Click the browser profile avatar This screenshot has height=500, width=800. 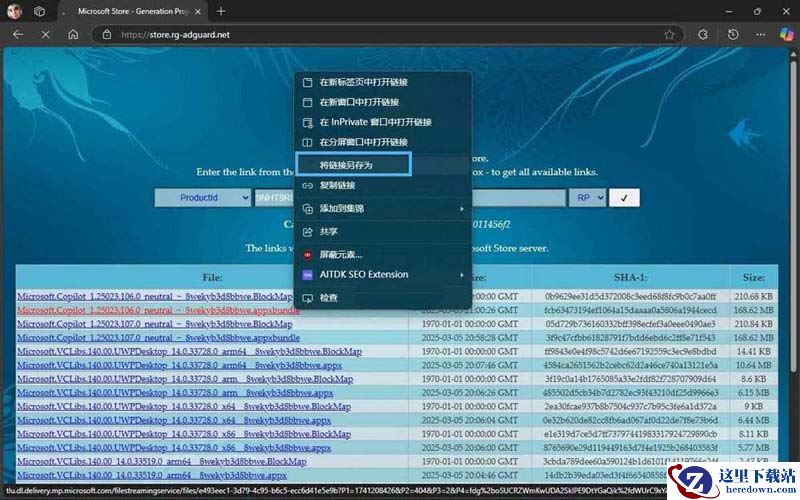[x=14, y=11]
